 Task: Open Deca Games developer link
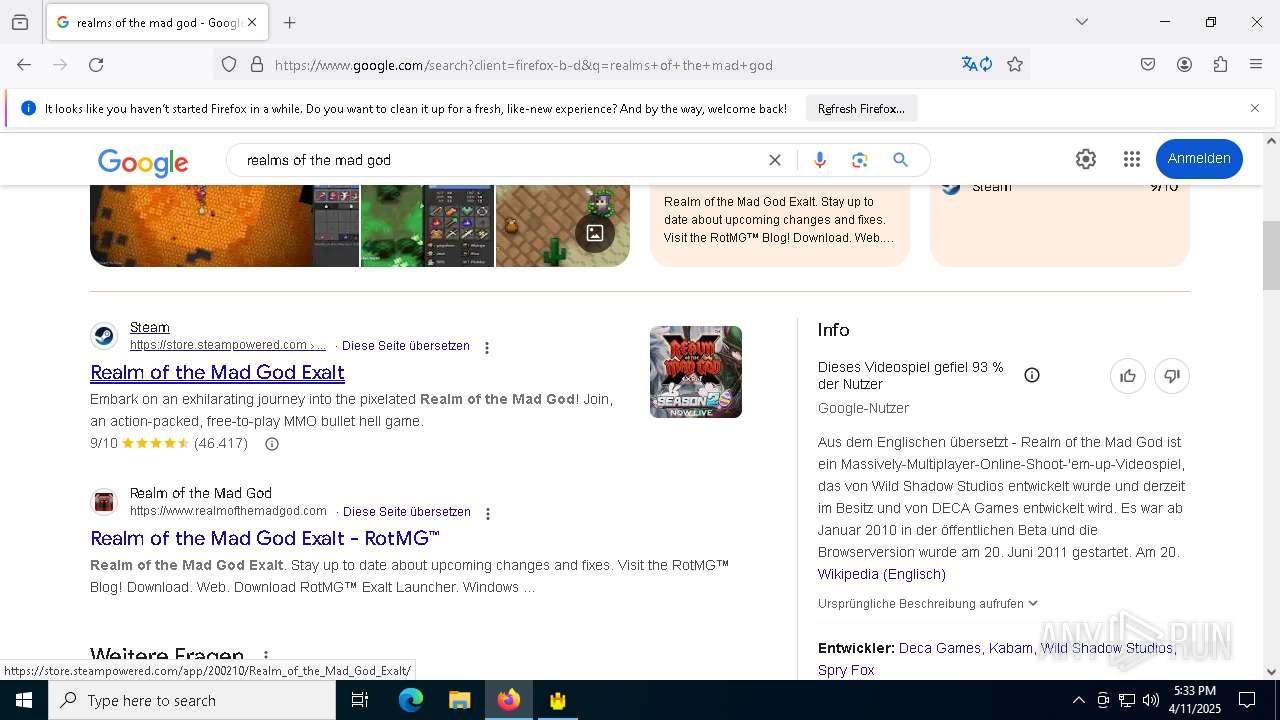(940, 648)
